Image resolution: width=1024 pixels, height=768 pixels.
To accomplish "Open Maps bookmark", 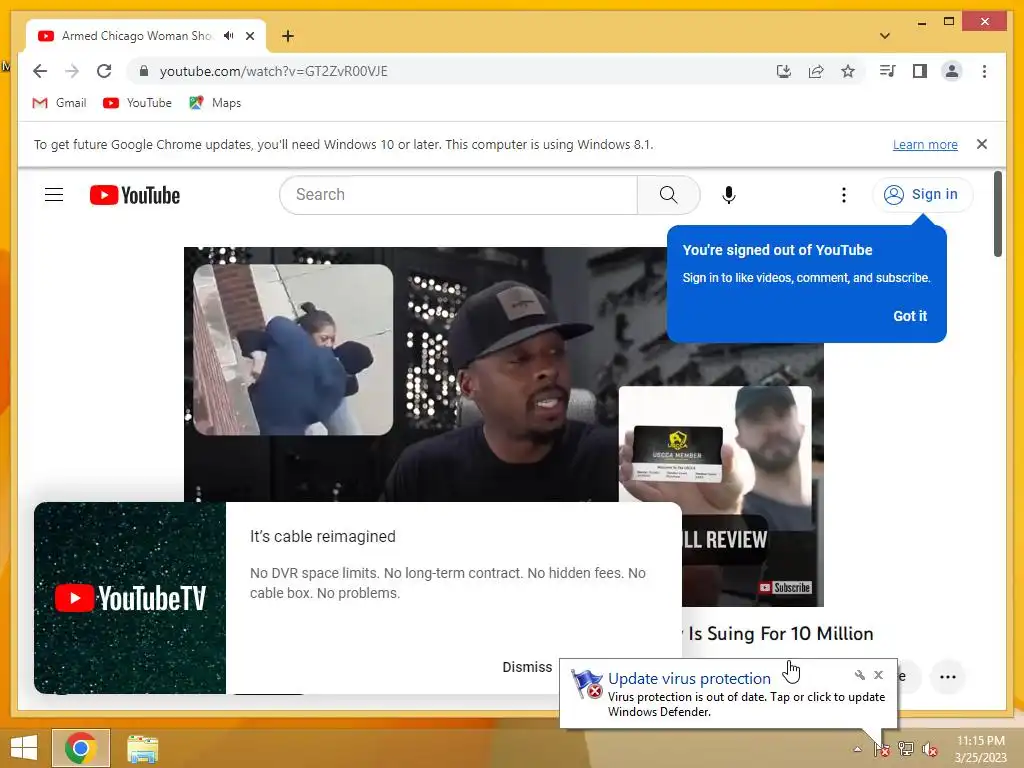I will point(215,103).
